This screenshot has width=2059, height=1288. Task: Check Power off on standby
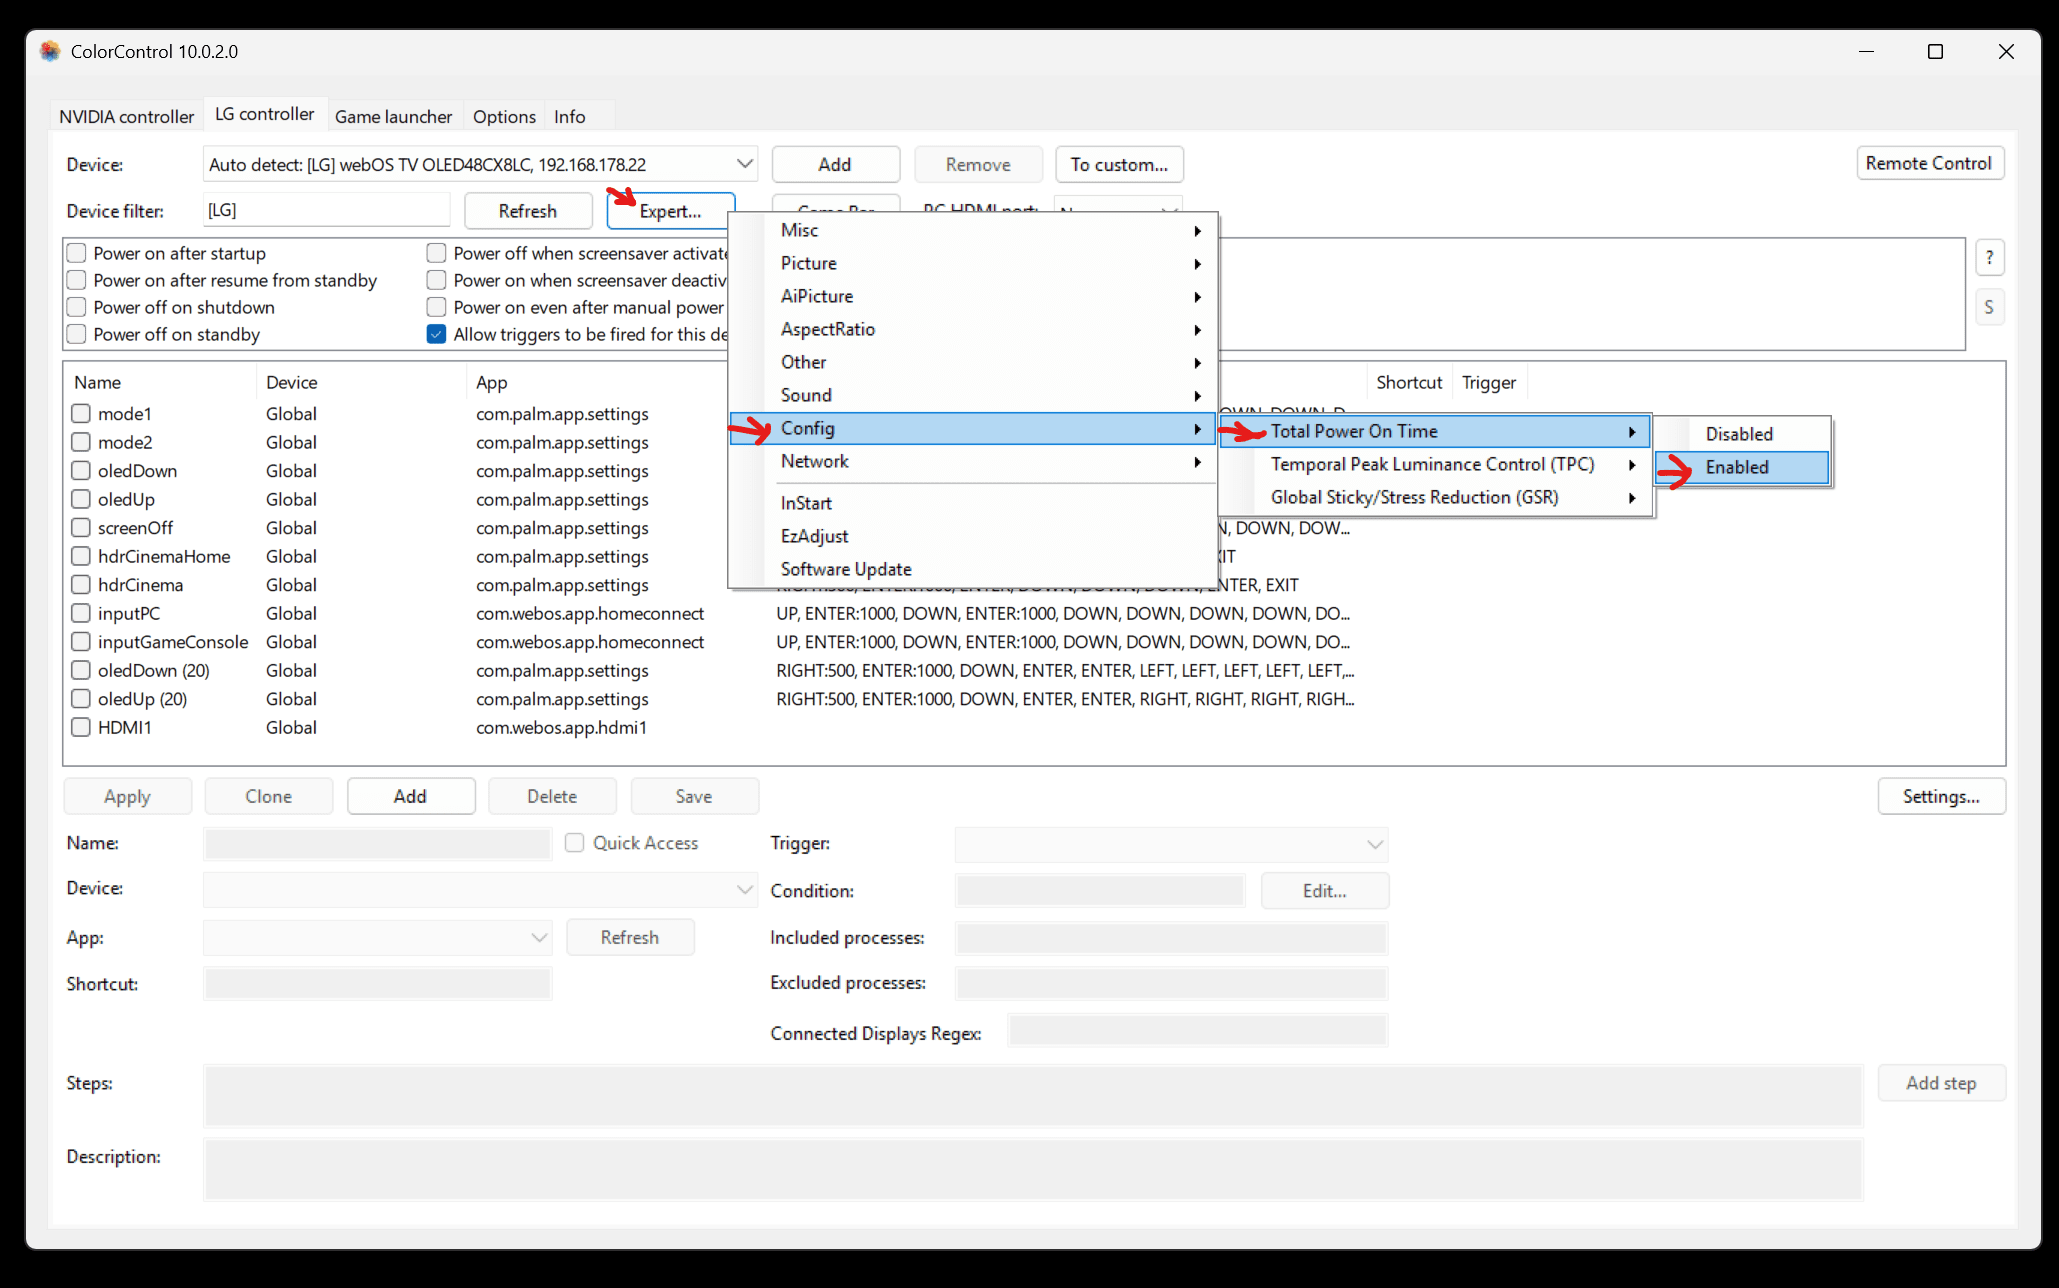tap(76, 334)
